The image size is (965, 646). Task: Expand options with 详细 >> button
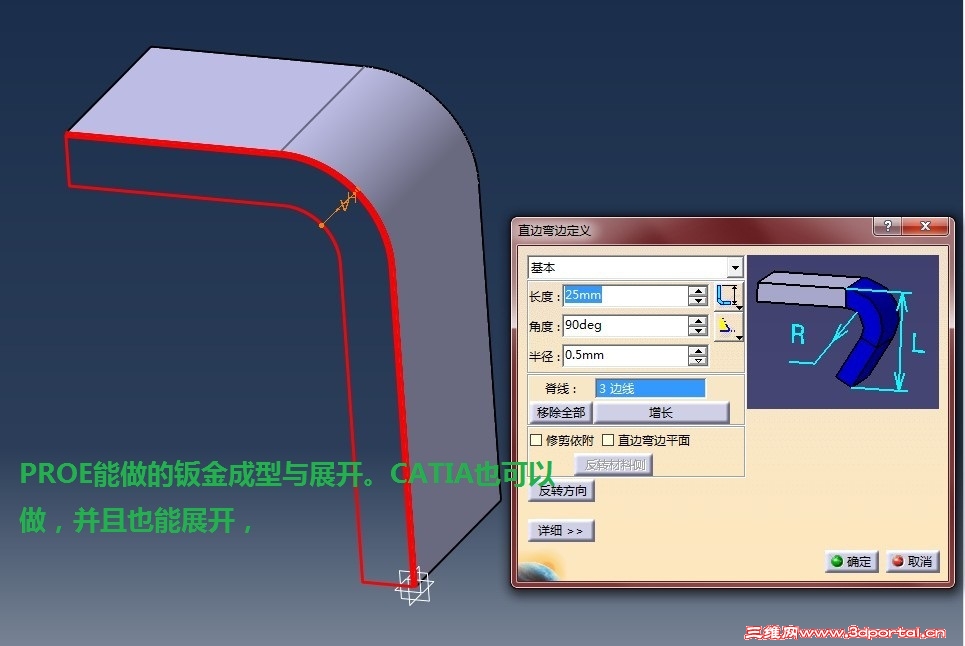561,530
